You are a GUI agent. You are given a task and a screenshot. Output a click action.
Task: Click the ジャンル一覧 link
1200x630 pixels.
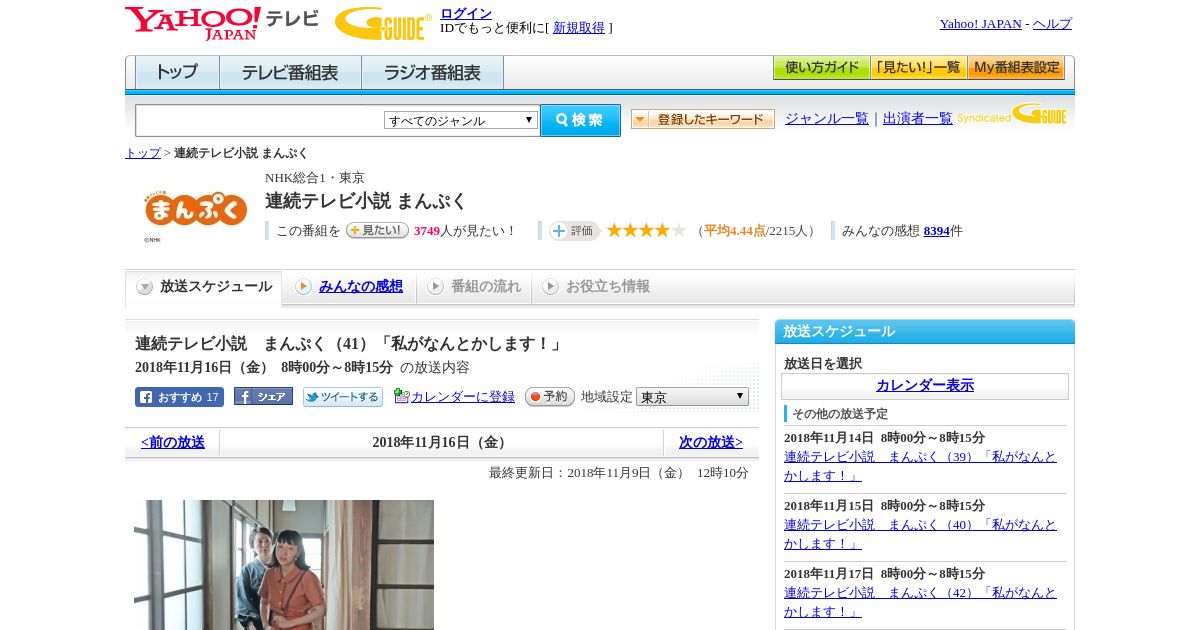827,119
